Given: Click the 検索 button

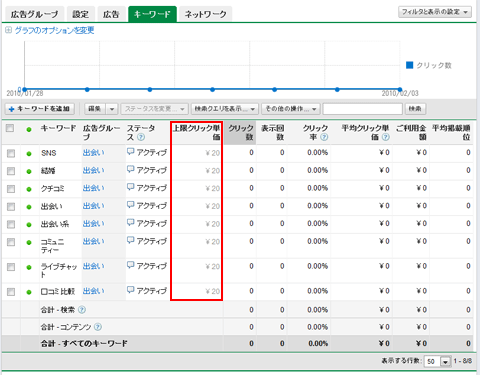Looking at the screenshot, I should (415, 109).
